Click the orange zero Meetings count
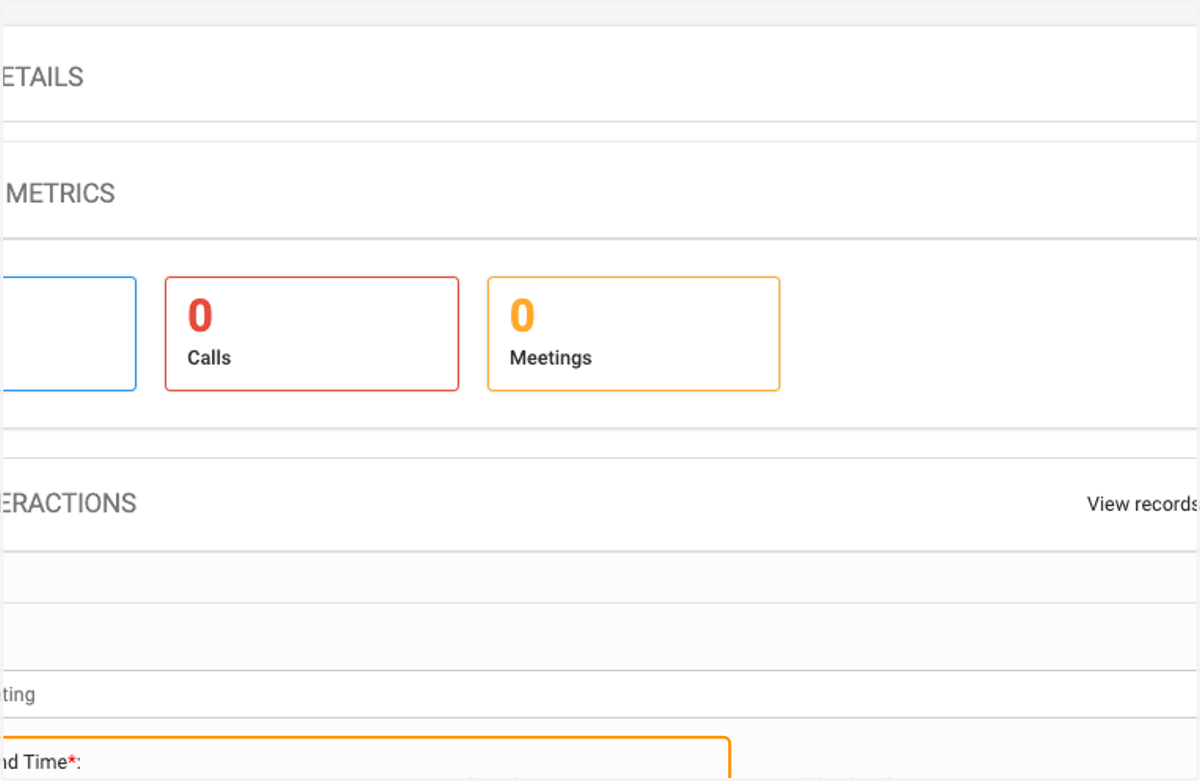The image size is (1200, 781). [x=523, y=316]
